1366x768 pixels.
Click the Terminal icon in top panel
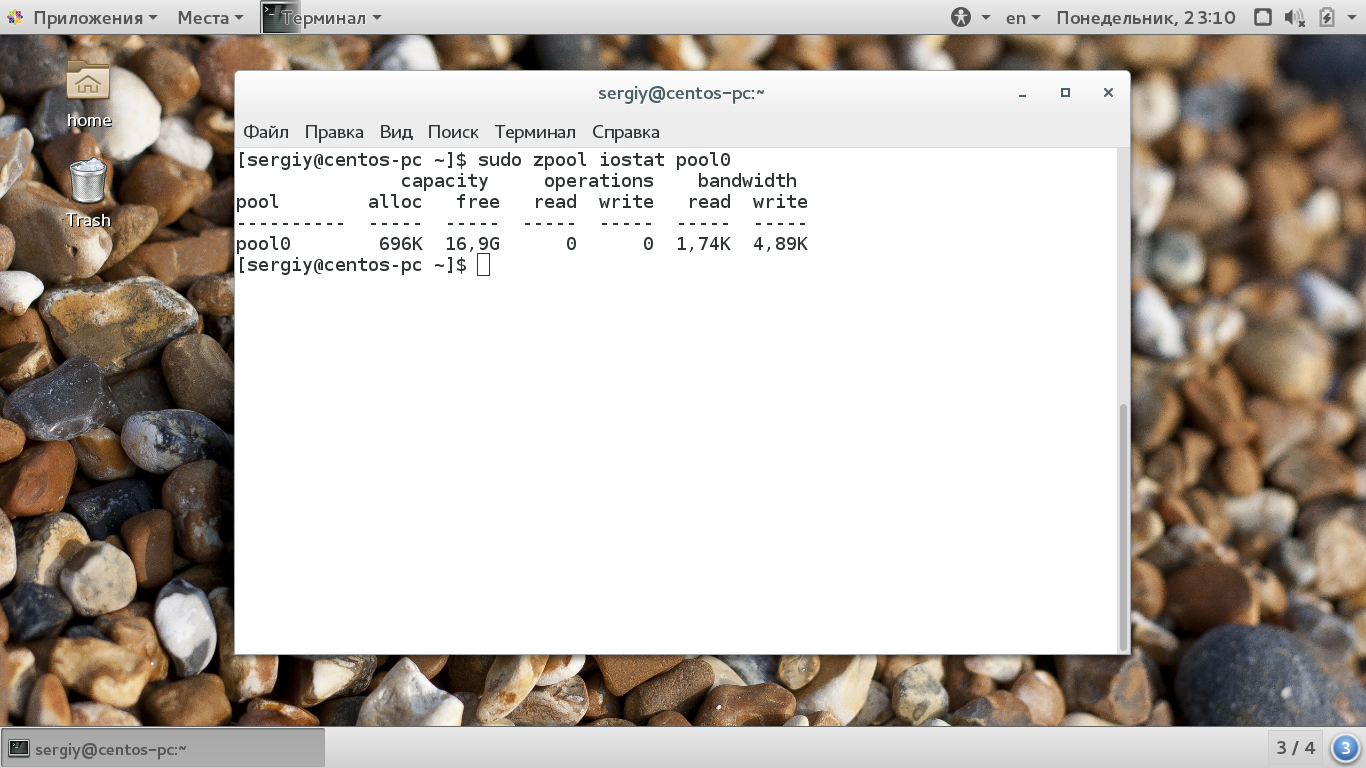click(280, 17)
